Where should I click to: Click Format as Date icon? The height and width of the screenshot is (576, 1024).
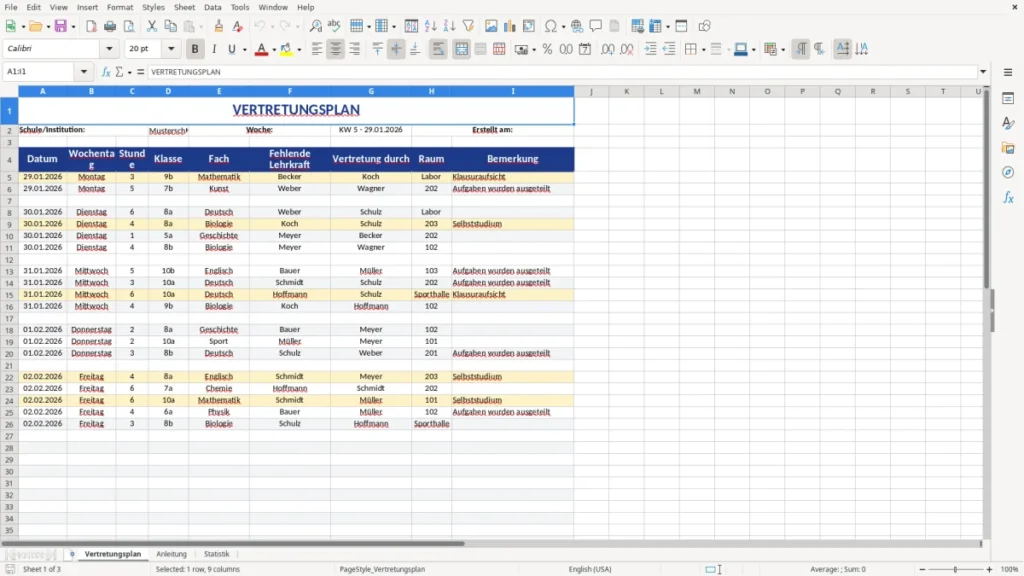585,49
